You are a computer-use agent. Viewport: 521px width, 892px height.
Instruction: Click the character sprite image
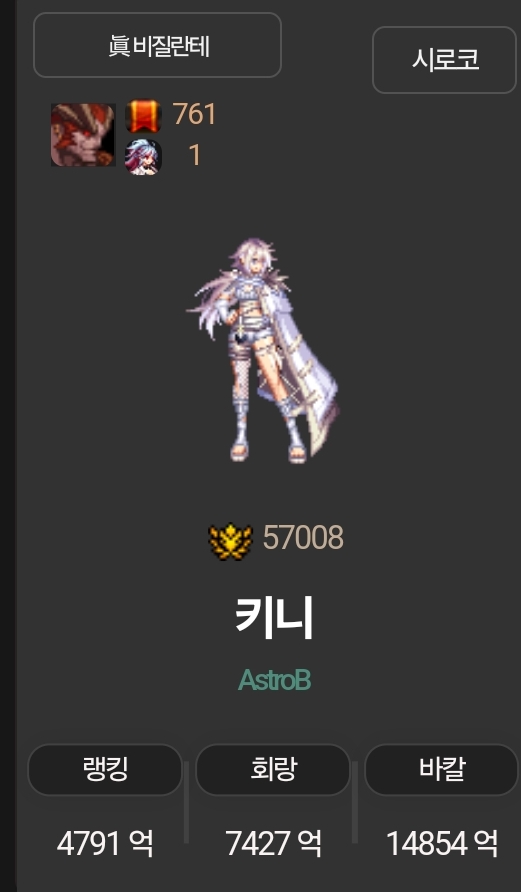point(263,351)
